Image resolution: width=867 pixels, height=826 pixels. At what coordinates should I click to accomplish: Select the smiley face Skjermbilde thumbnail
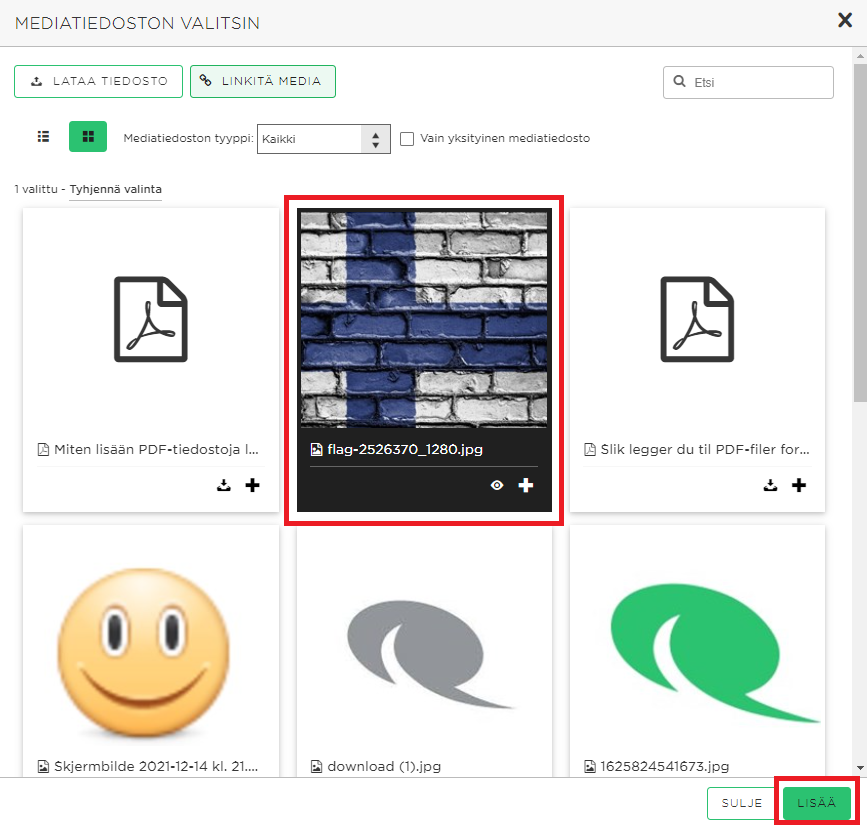[x=144, y=652]
